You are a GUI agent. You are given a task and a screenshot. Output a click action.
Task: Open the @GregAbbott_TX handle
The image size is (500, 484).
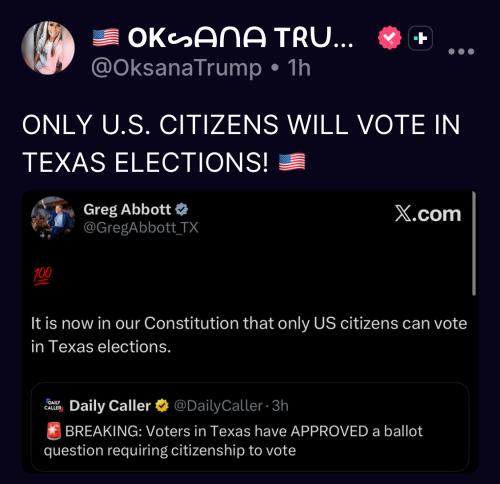tap(141, 228)
